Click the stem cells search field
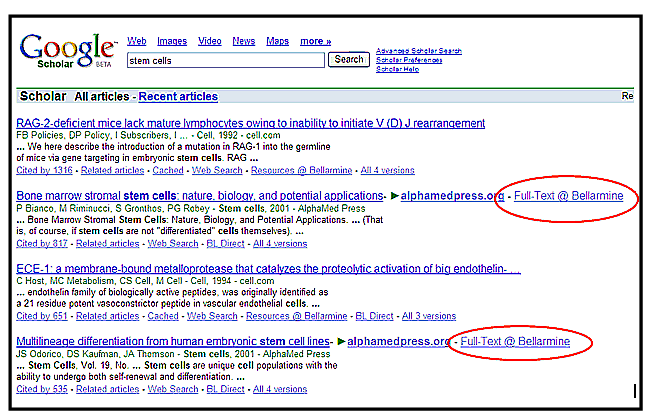Screen dimensions: 647x418 click(226, 60)
